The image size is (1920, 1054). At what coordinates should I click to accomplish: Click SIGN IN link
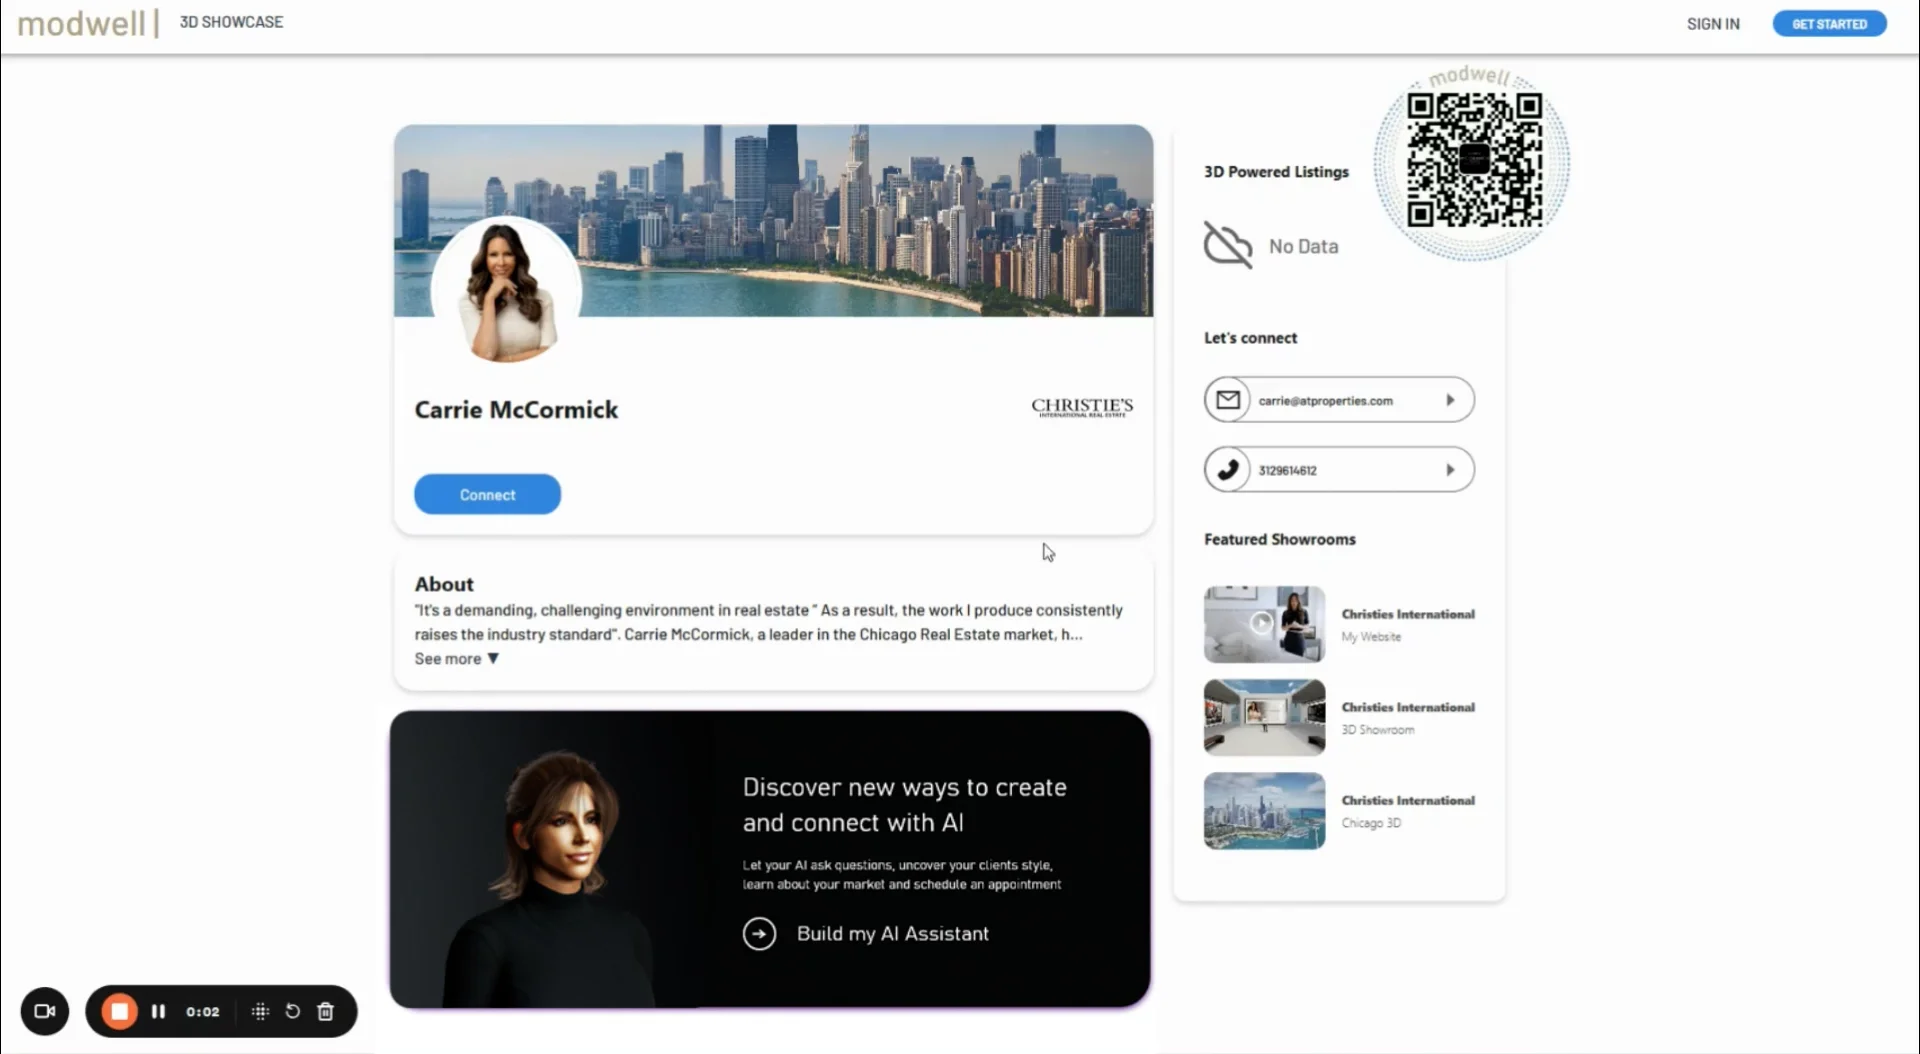(1713, 24)
